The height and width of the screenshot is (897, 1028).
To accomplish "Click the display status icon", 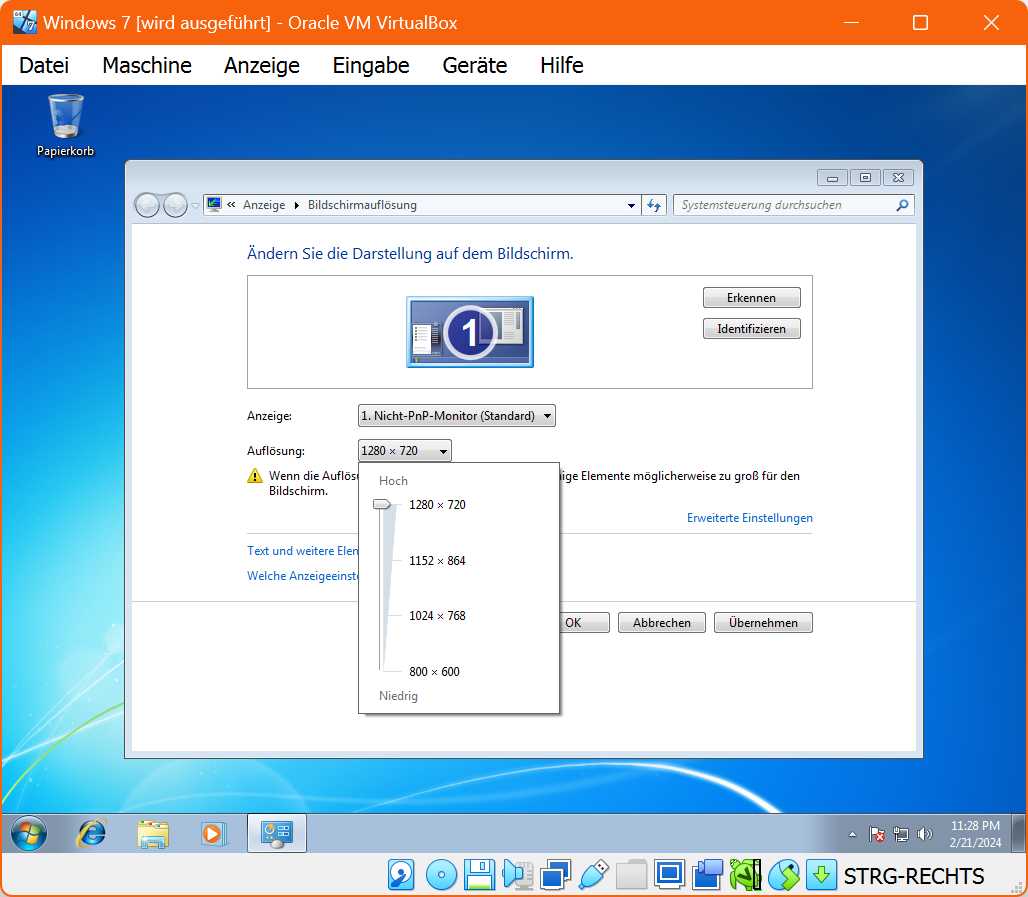I will pyautogui.click(x=669, y=875).
